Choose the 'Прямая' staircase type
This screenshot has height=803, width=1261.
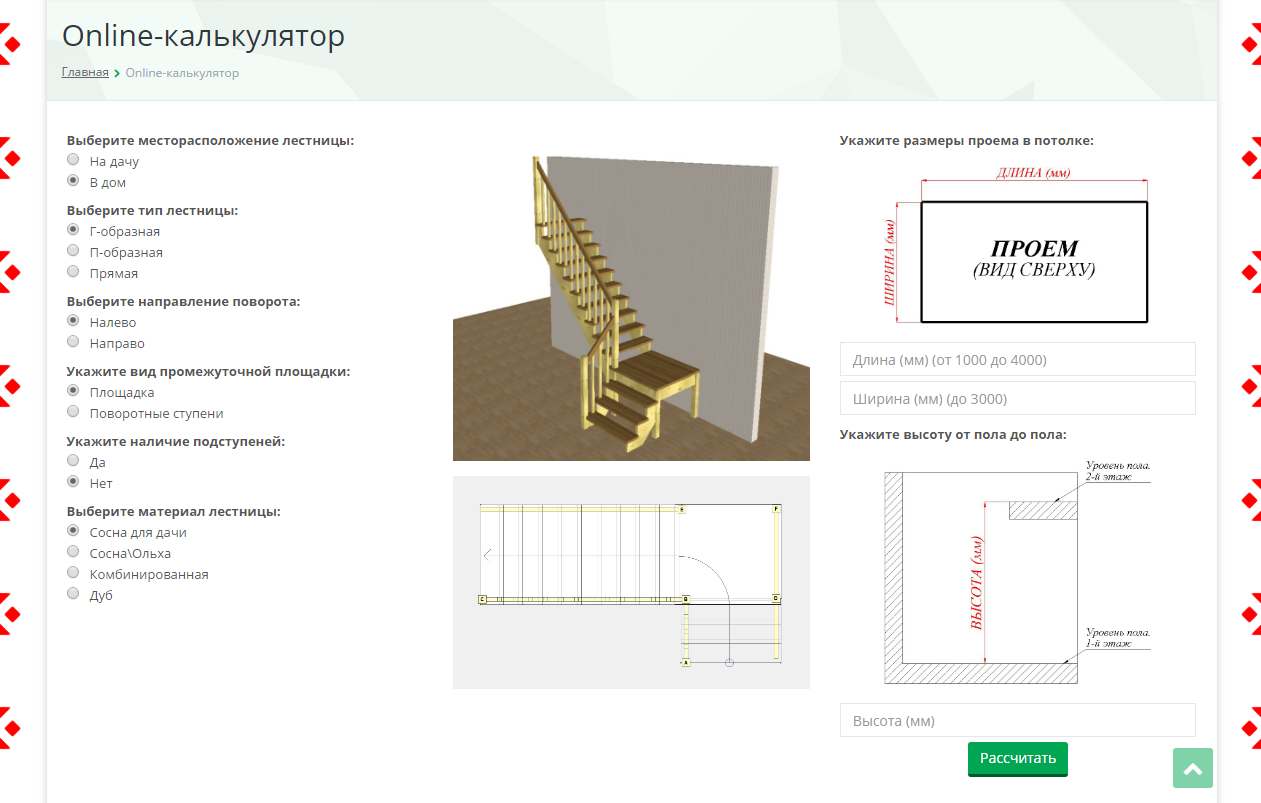pos(73,272)
